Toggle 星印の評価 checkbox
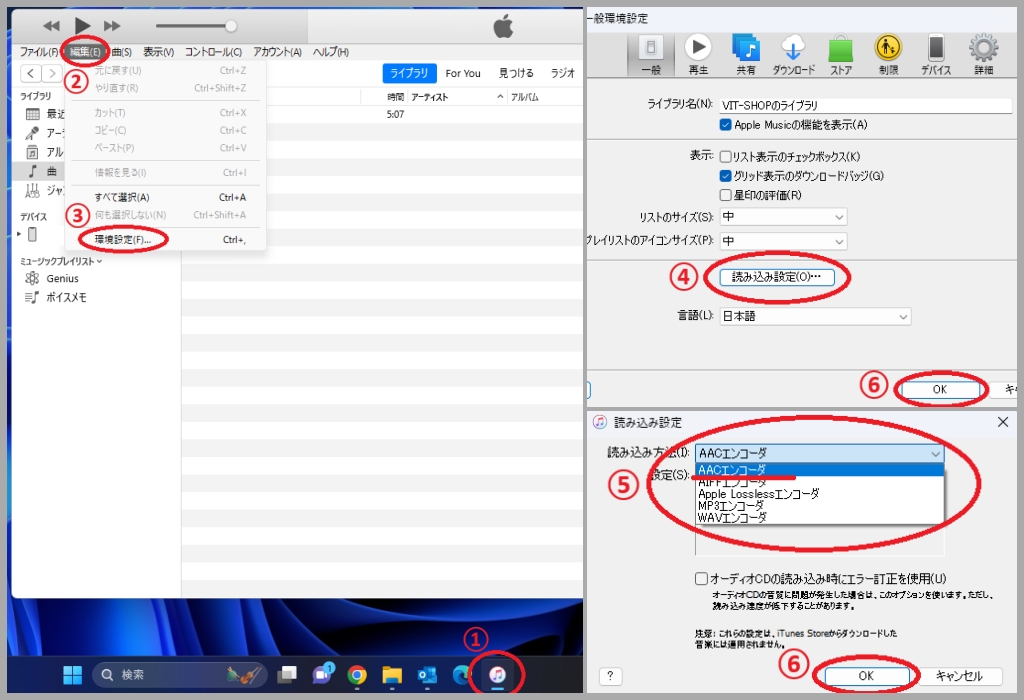Image resolution: width=1024 pixels, height=700 pixels. coord(726,195)
